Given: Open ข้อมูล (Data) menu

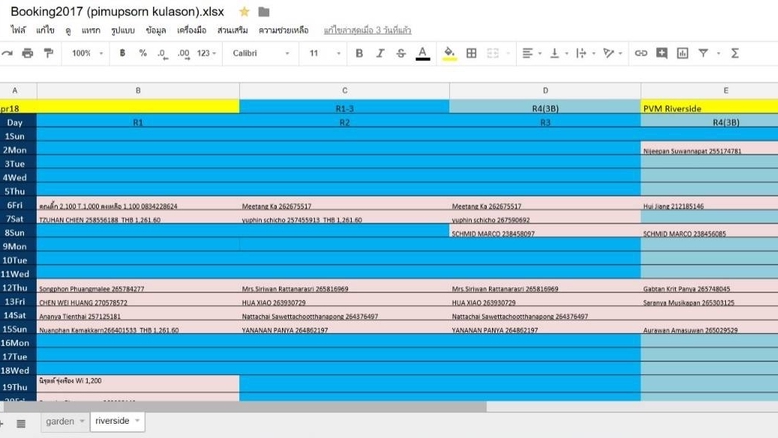Looking at the screenshot, I should click(156, 30).
